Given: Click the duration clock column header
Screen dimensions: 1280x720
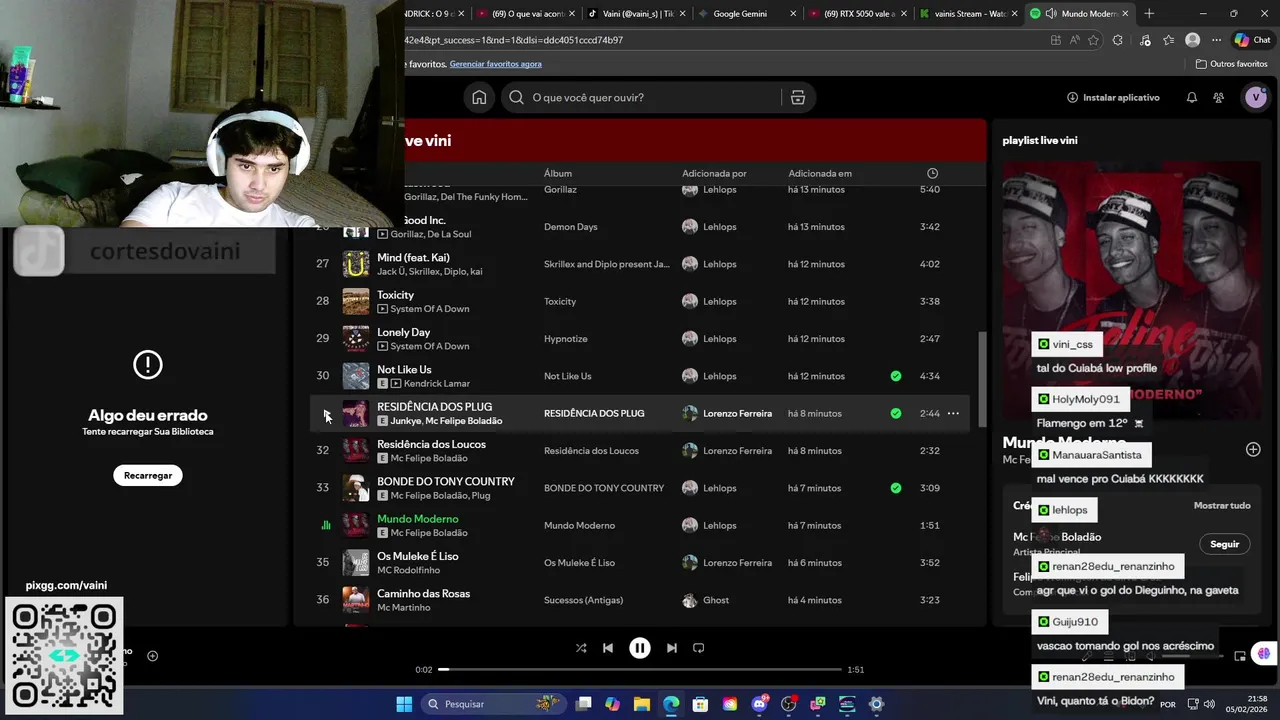Looking at the screenshot, I should click(932, 173).
